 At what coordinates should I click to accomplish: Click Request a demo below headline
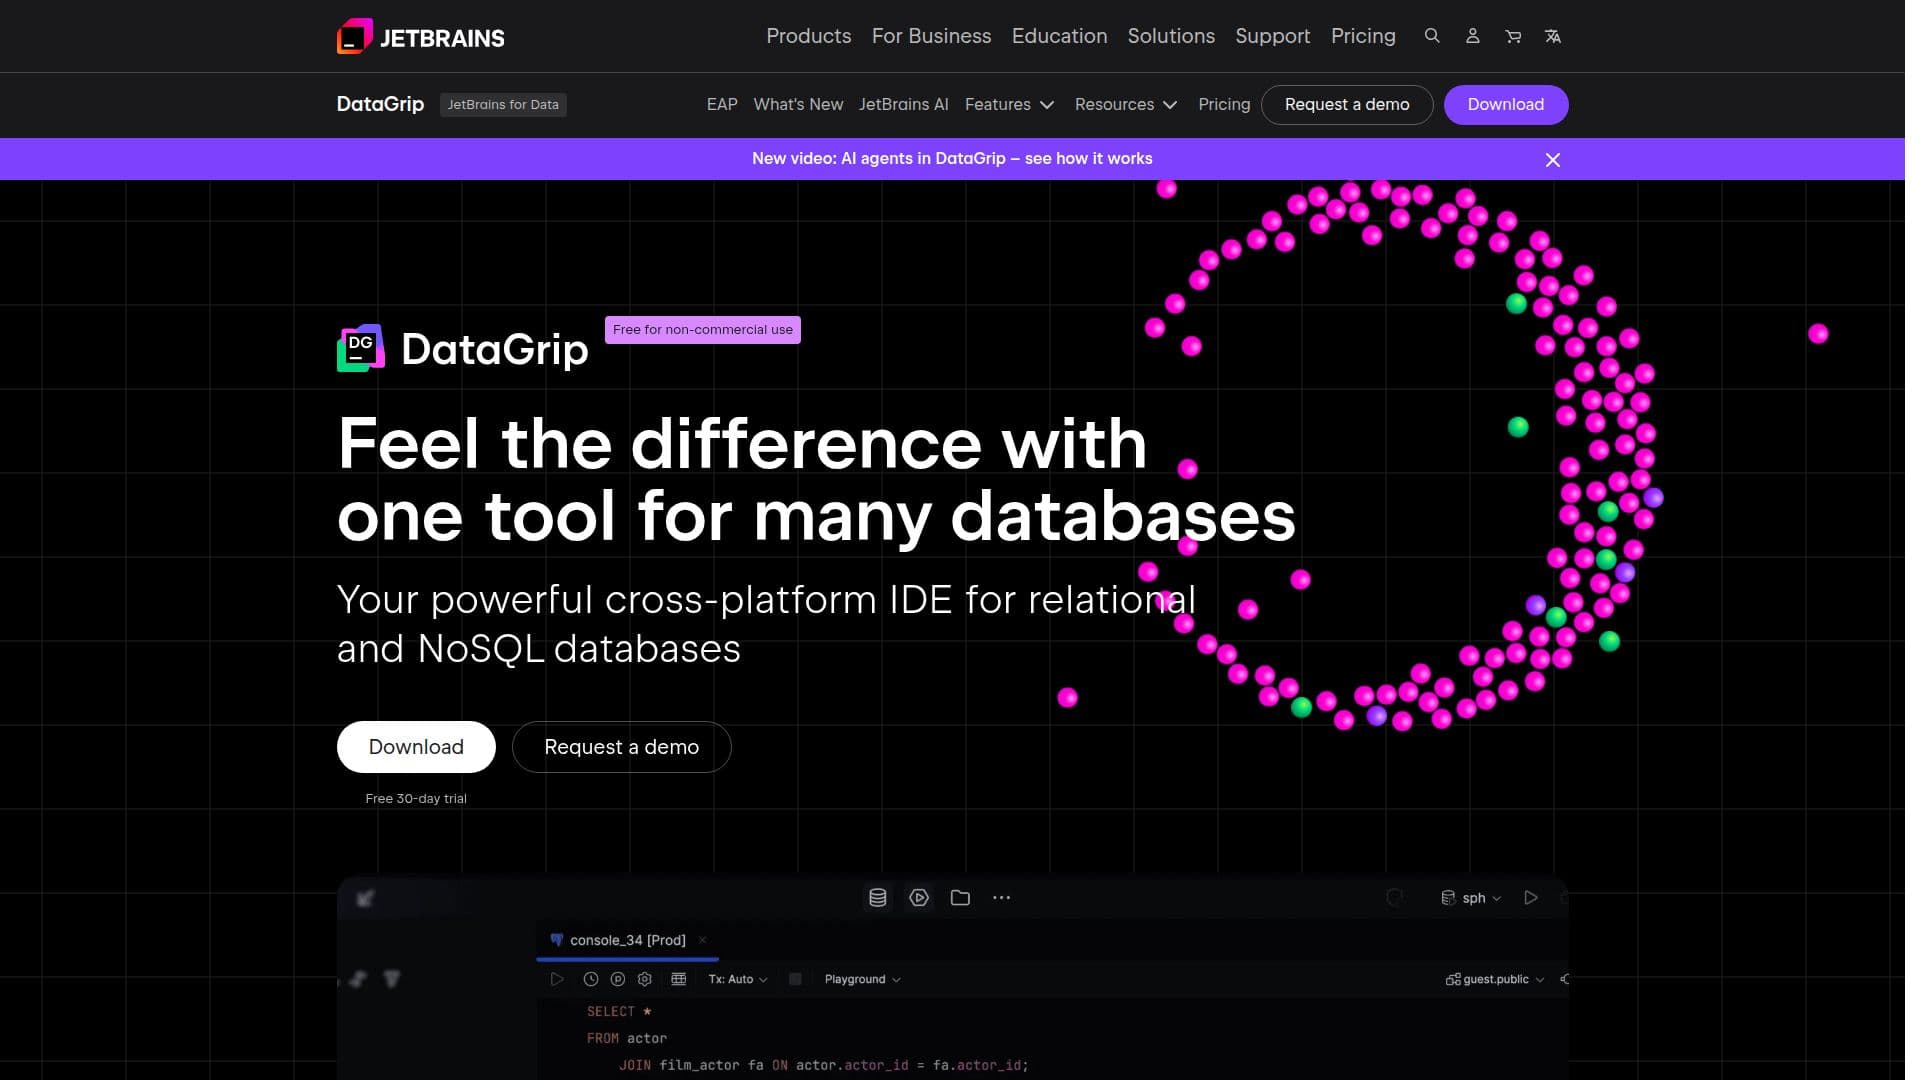click(622, 747)
